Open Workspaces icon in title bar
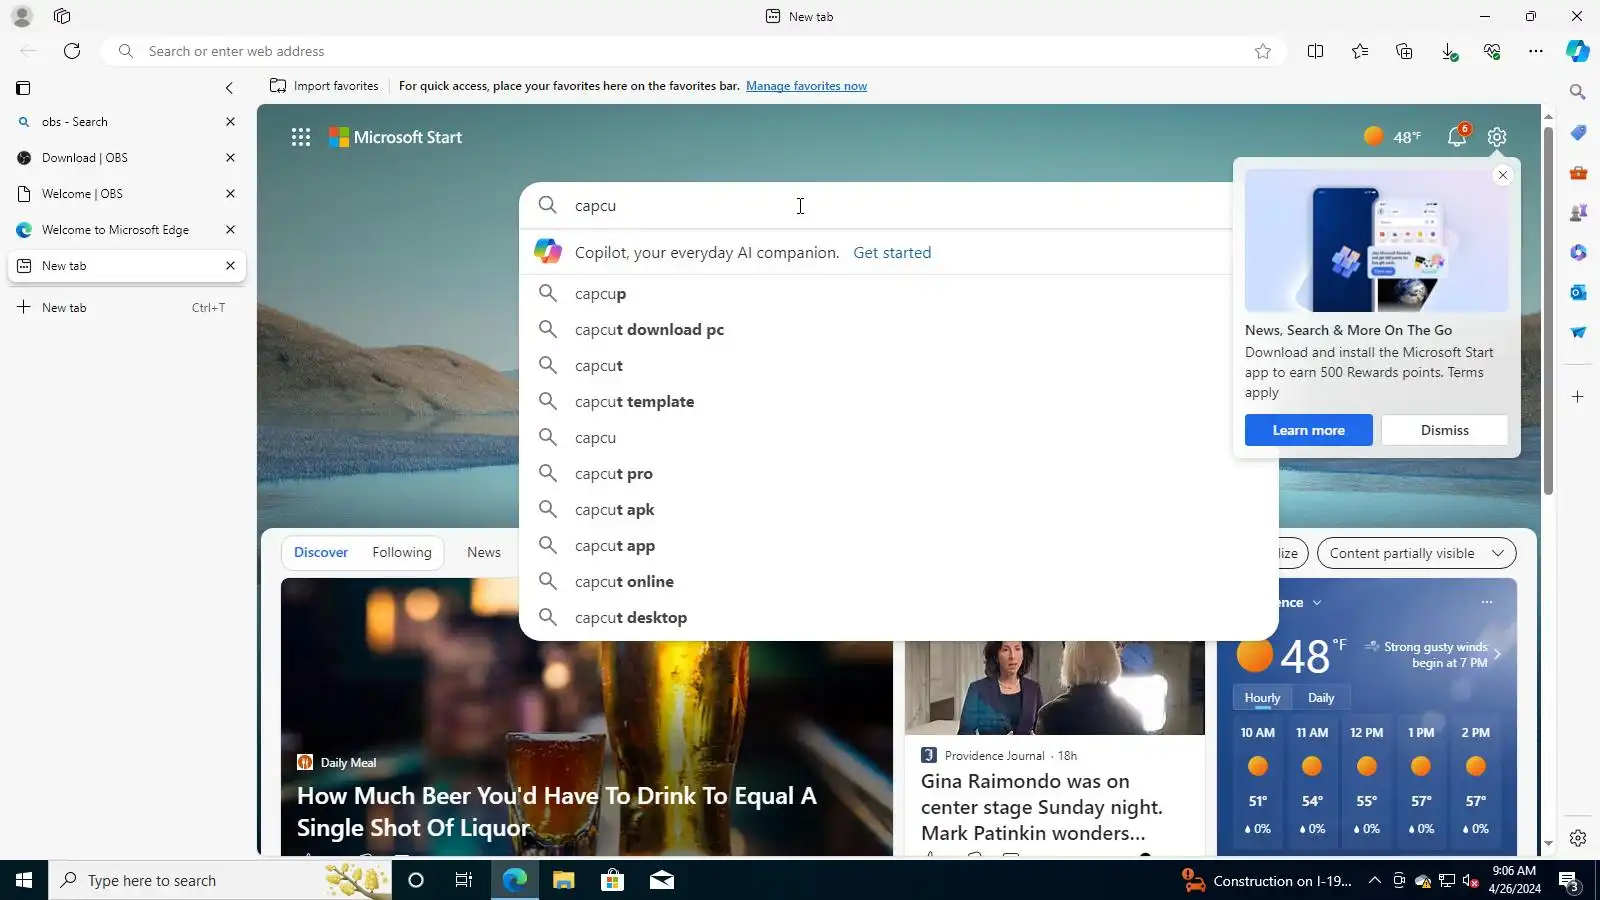 pyautogui.click(x=62, y=16)
